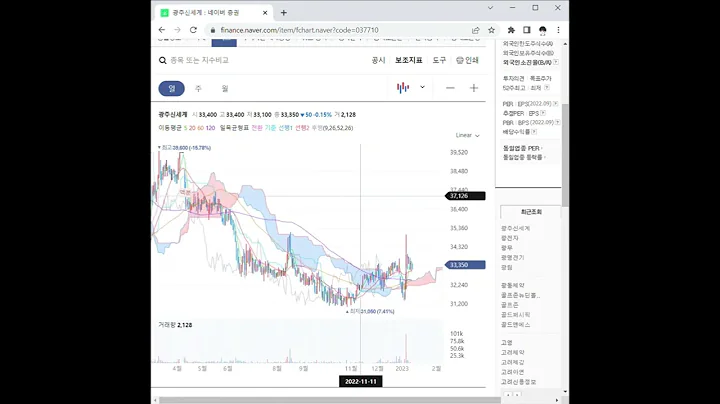The image size is (720, 404).
Task: Open the 동일업종 등락률 link
Action: click(x=523, y=157)
